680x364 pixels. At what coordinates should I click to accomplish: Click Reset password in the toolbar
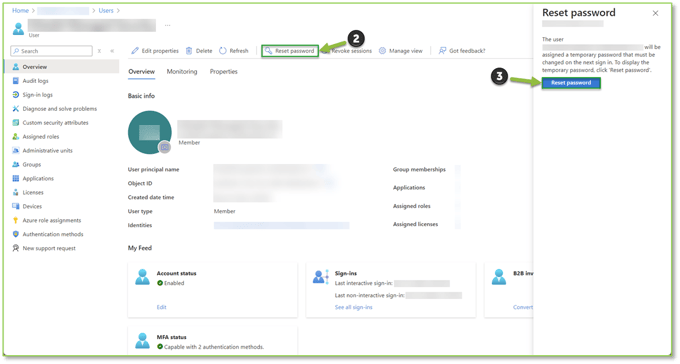[x=290, y=51]
